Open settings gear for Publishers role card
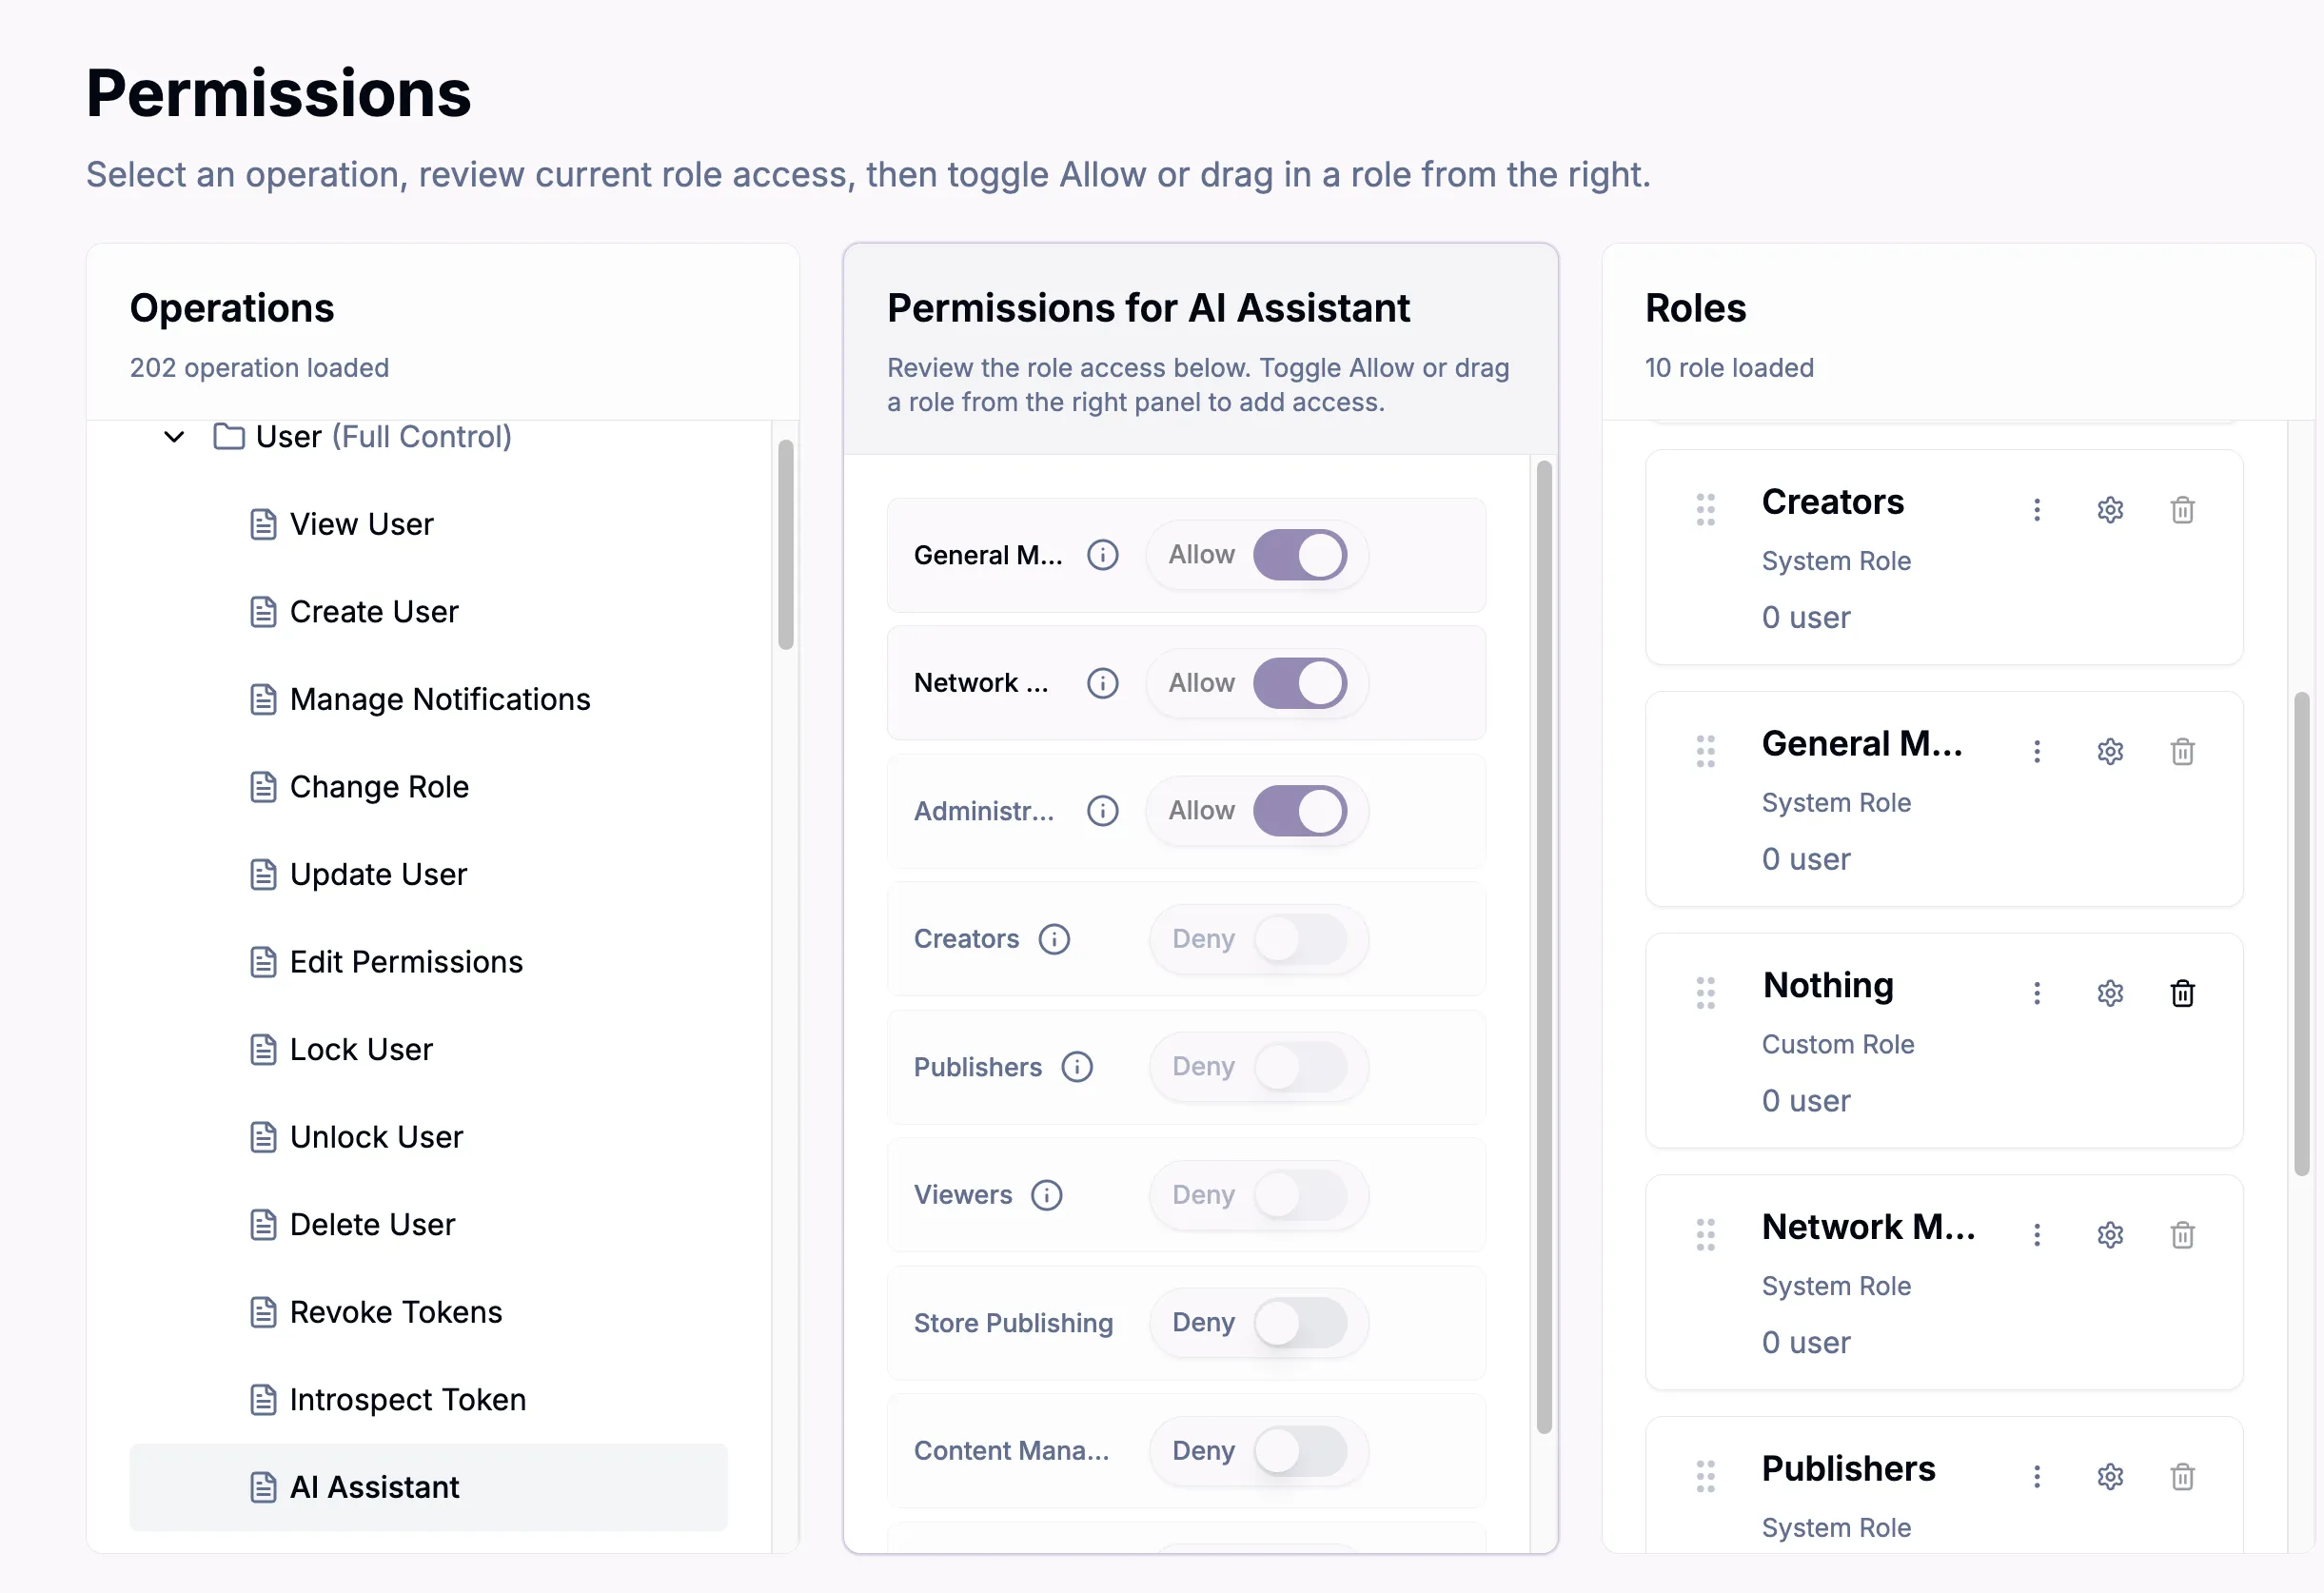The height and width of the screenshot is (1593, 2324). pos(2110,1477)
